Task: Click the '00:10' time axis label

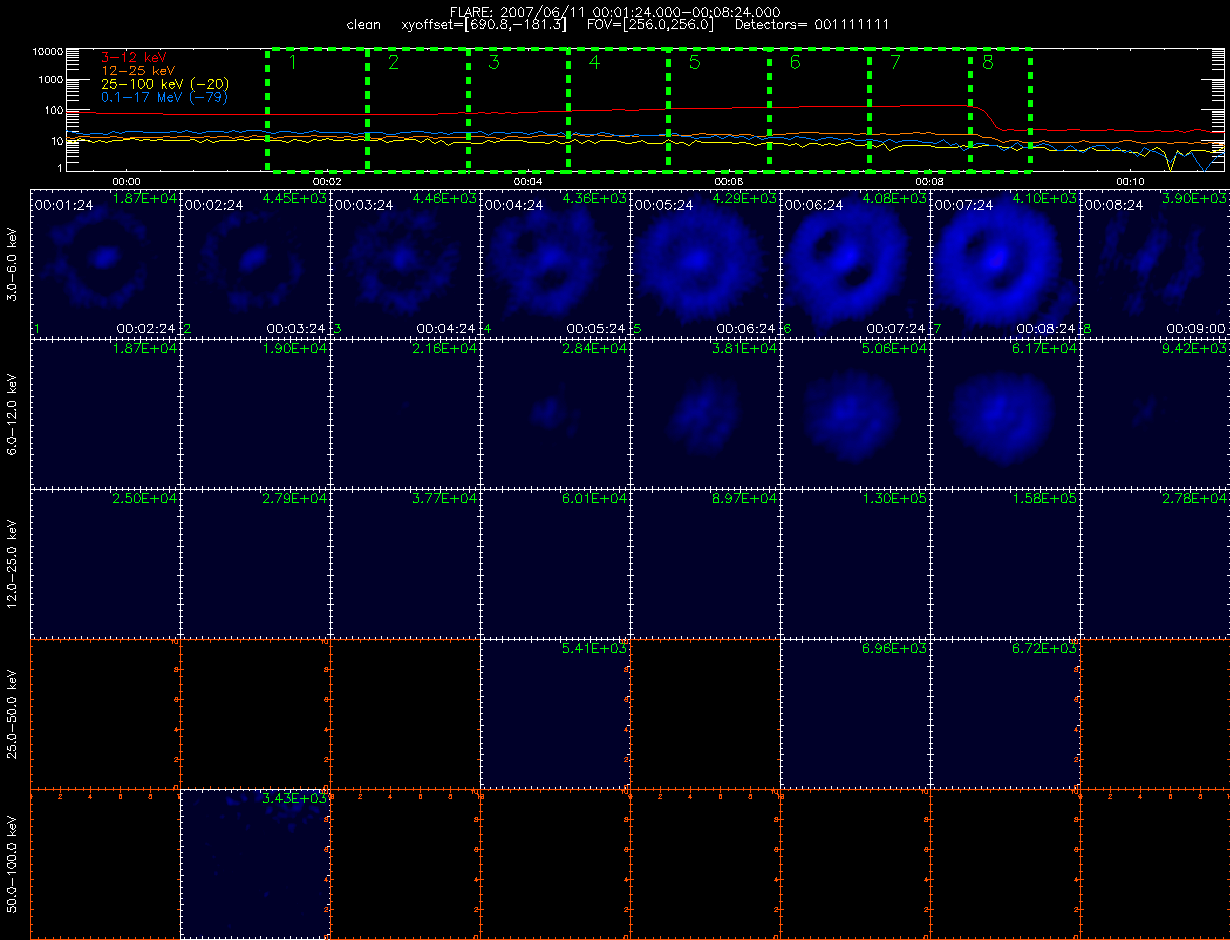Action: pos(1130,182)
